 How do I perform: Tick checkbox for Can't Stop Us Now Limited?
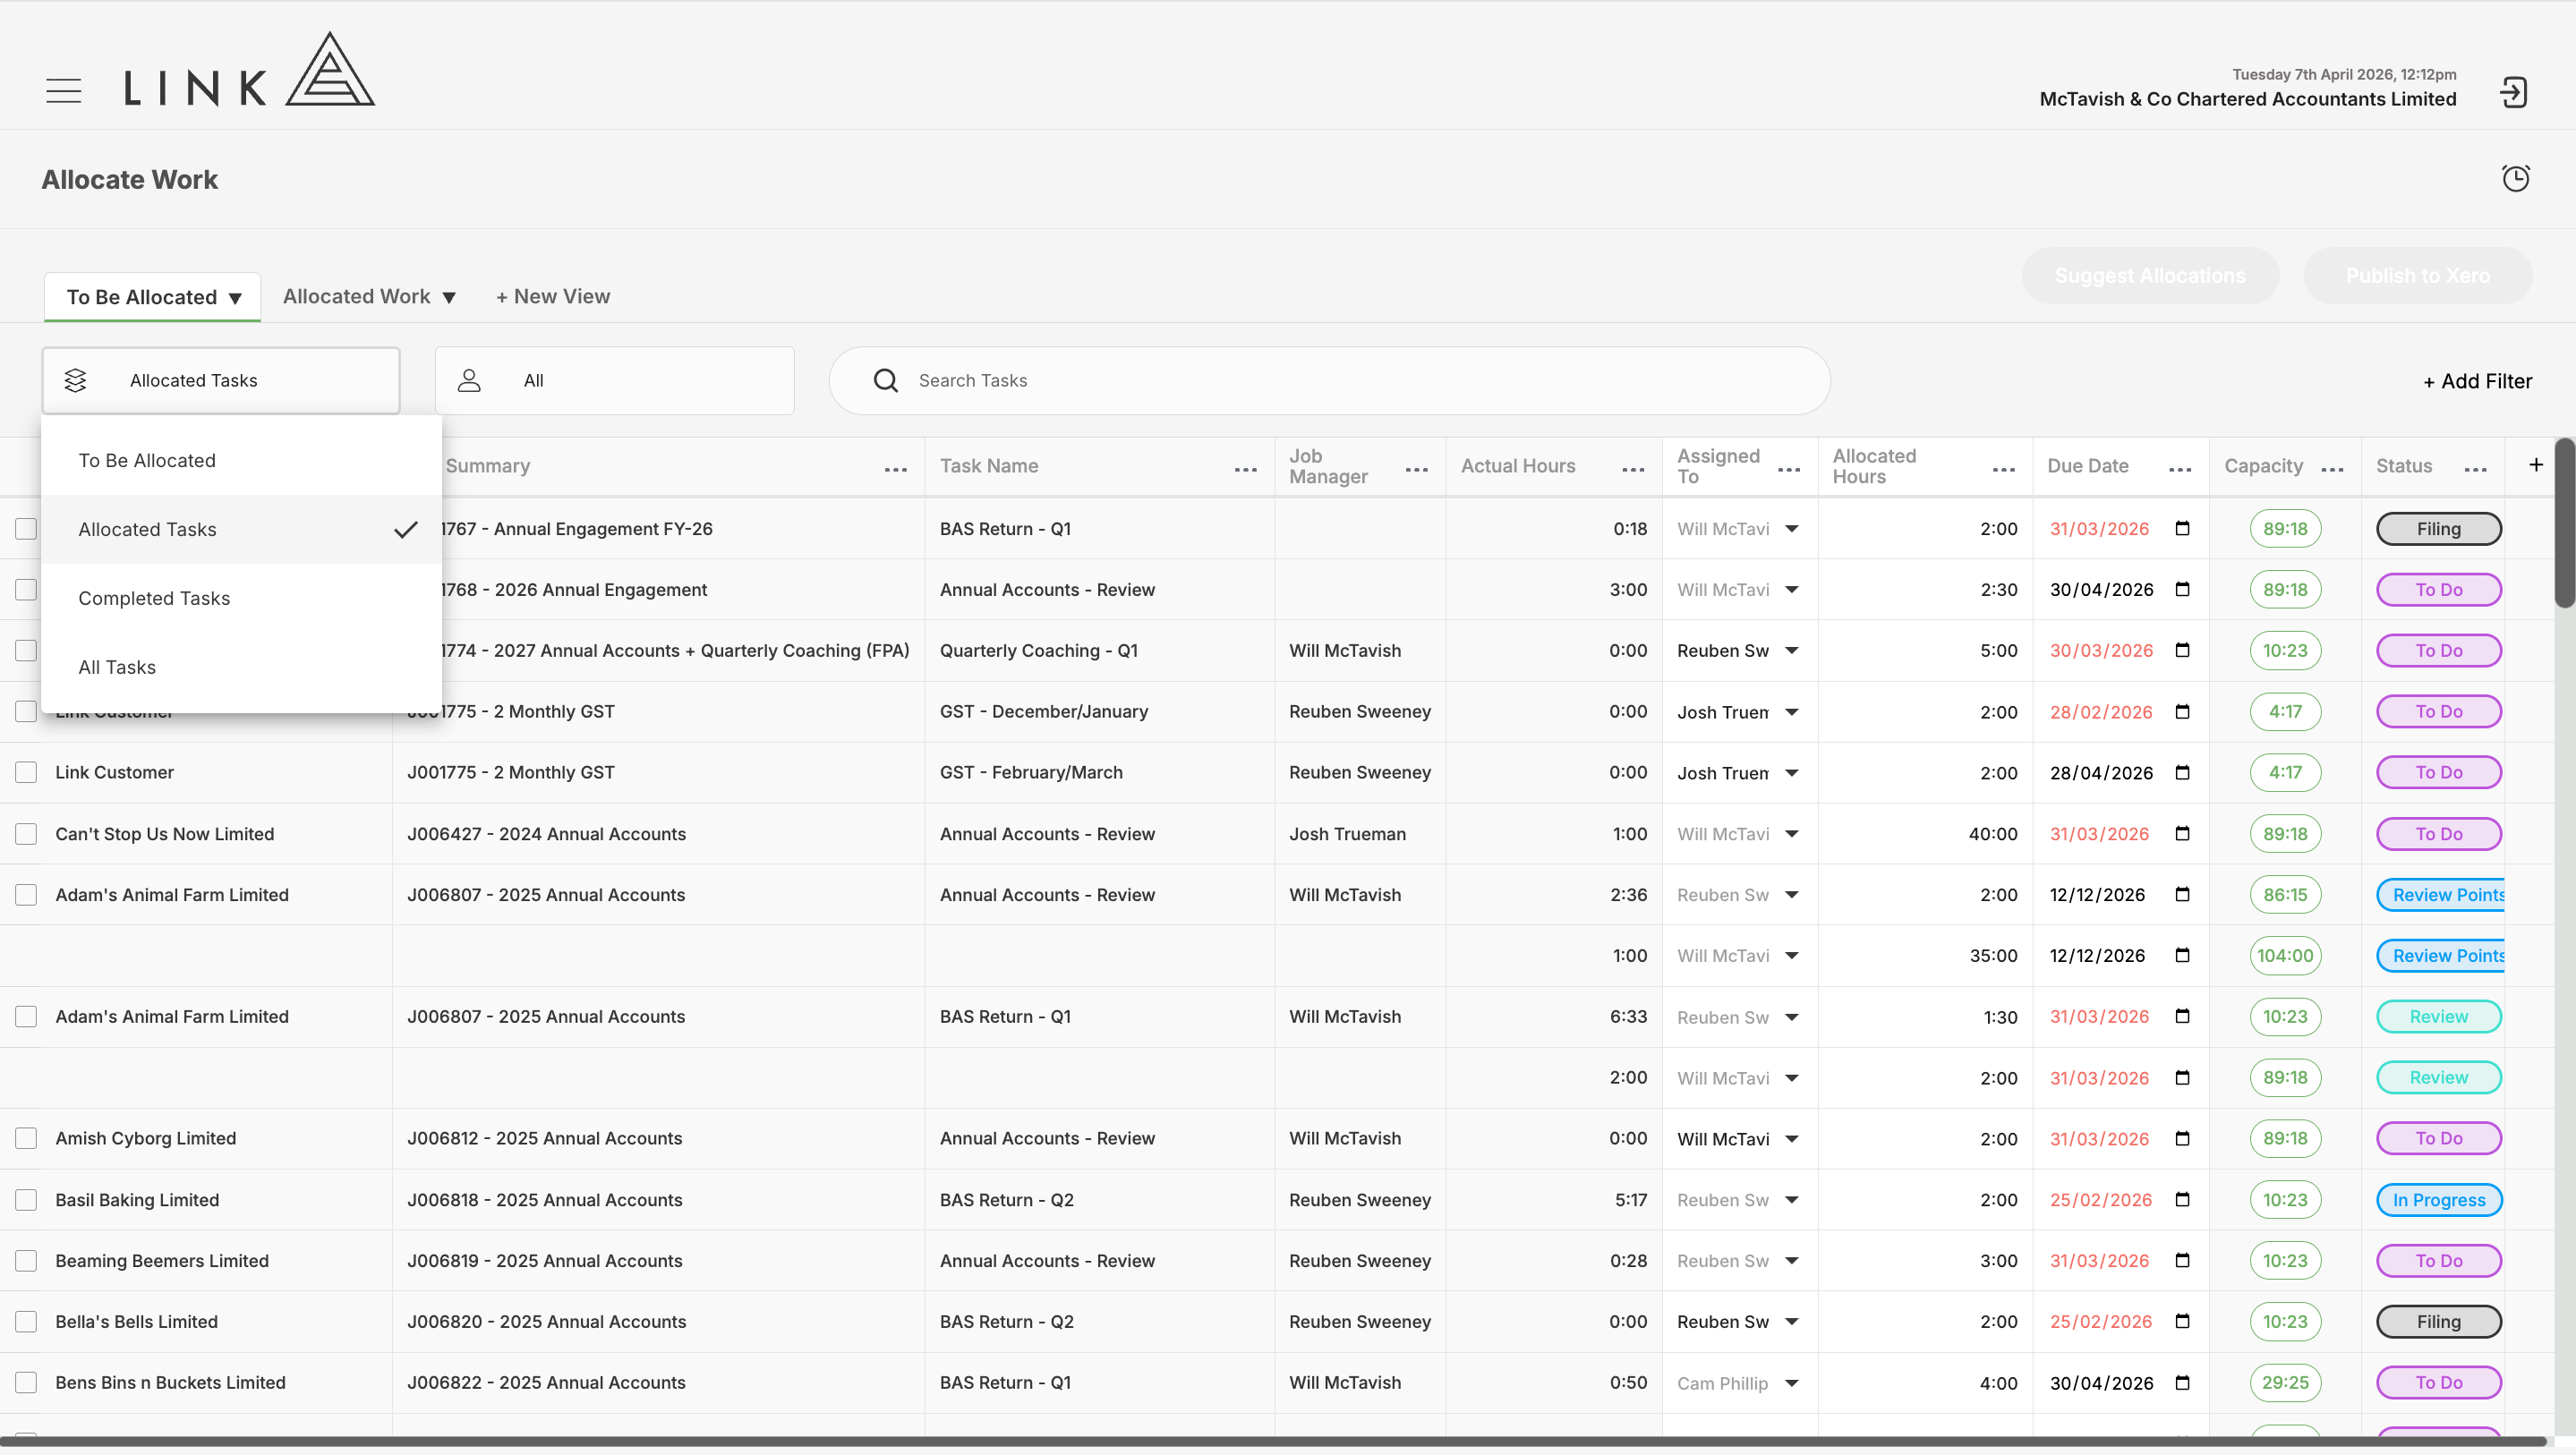click(x=26, y=834)
